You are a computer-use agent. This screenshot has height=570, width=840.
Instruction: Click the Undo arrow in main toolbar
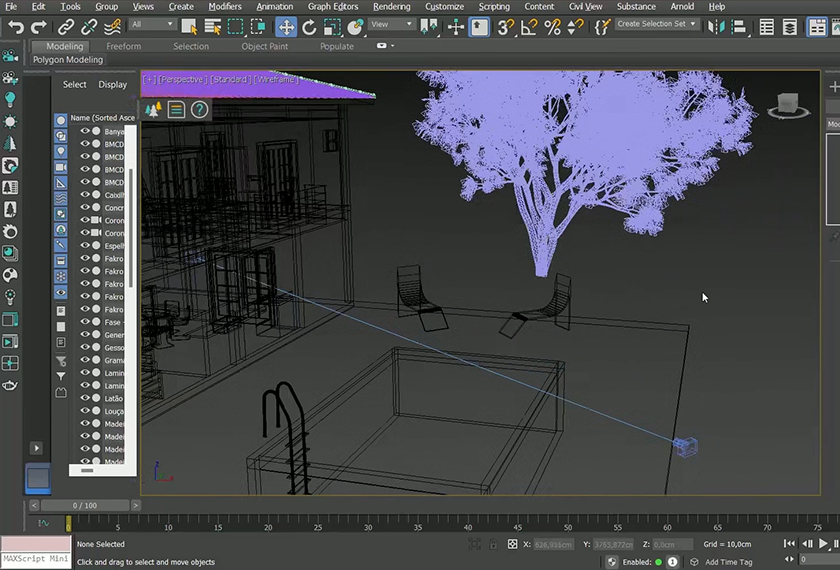click(15, 26)
